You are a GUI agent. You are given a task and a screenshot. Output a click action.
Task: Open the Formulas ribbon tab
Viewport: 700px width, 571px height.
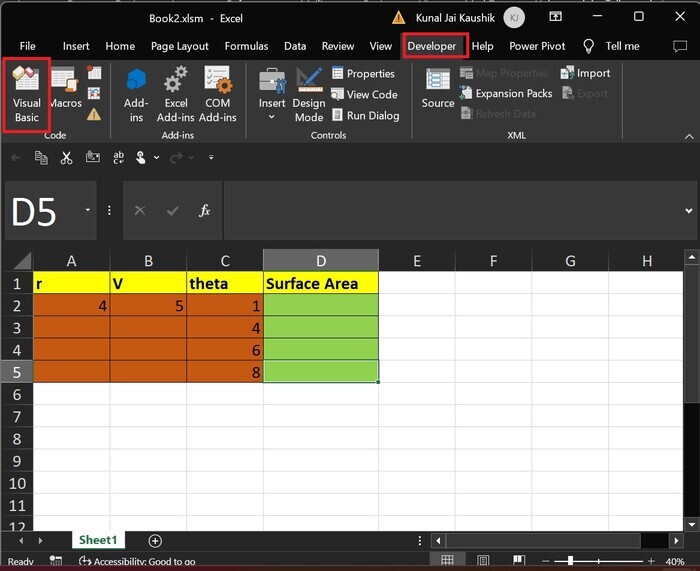pos(246,46)
